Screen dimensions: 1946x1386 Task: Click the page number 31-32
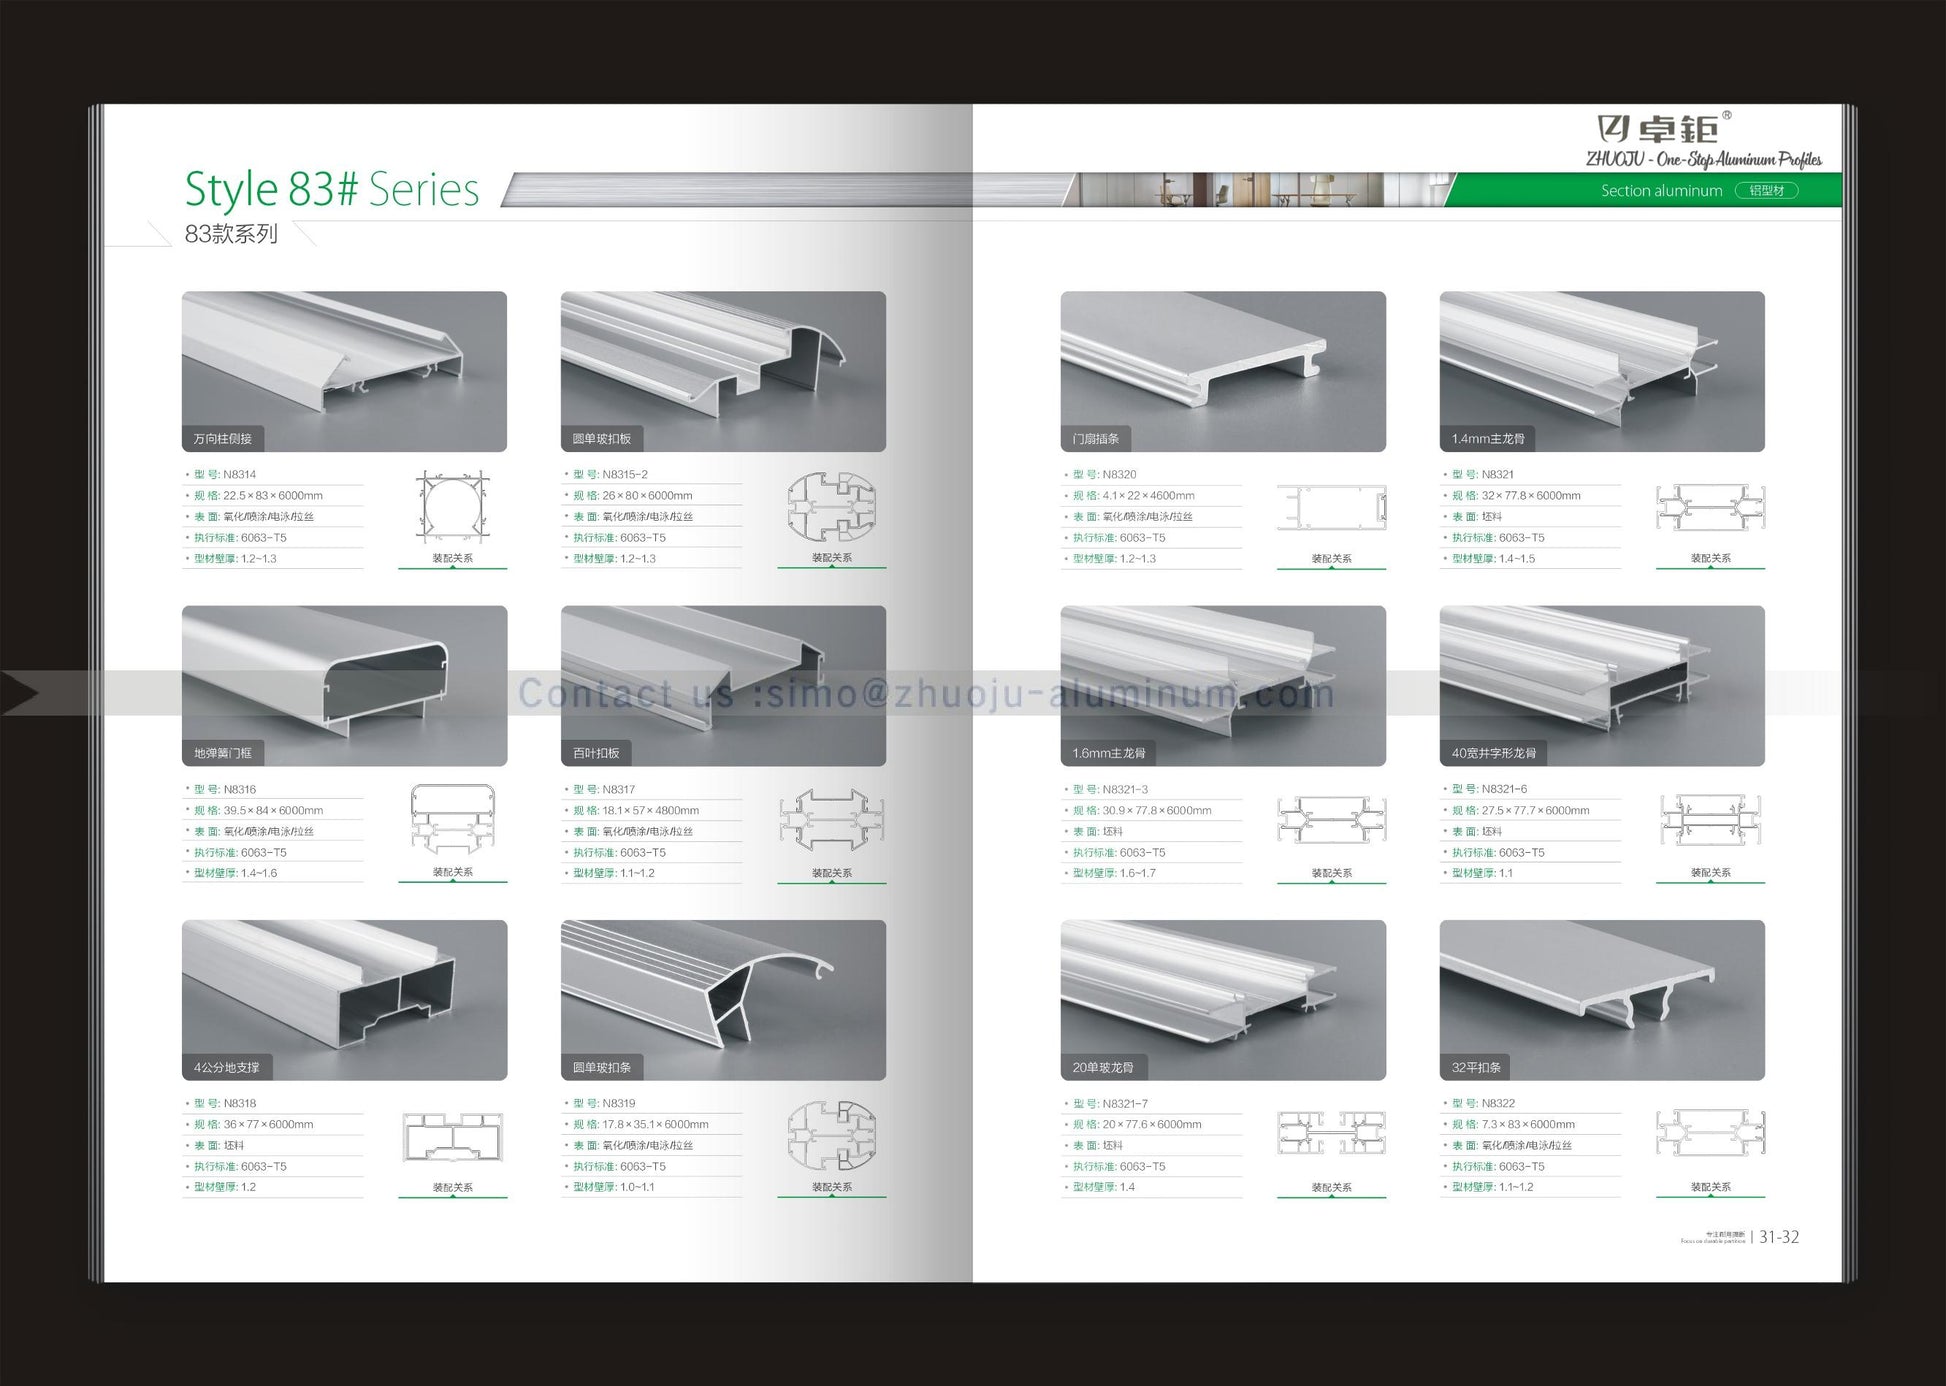(x=1779, y=1237)
